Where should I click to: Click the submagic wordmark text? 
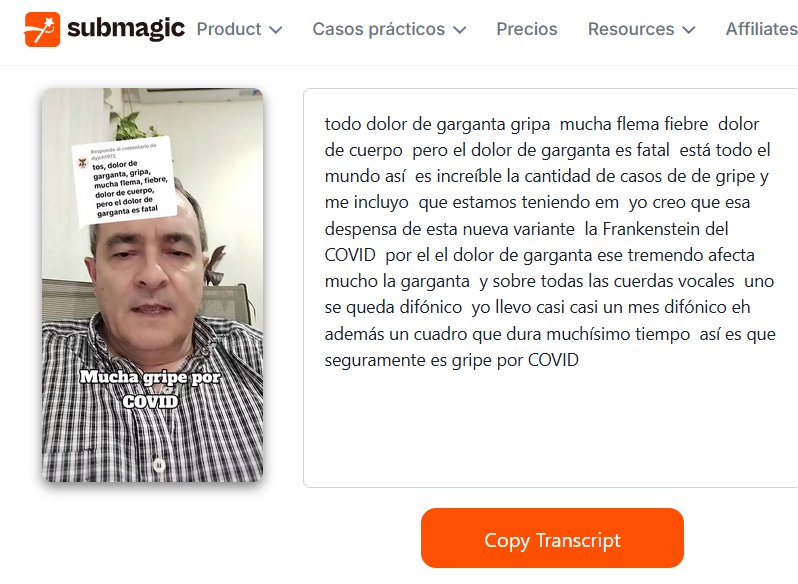pyautogui.click(x=126, y=28)
